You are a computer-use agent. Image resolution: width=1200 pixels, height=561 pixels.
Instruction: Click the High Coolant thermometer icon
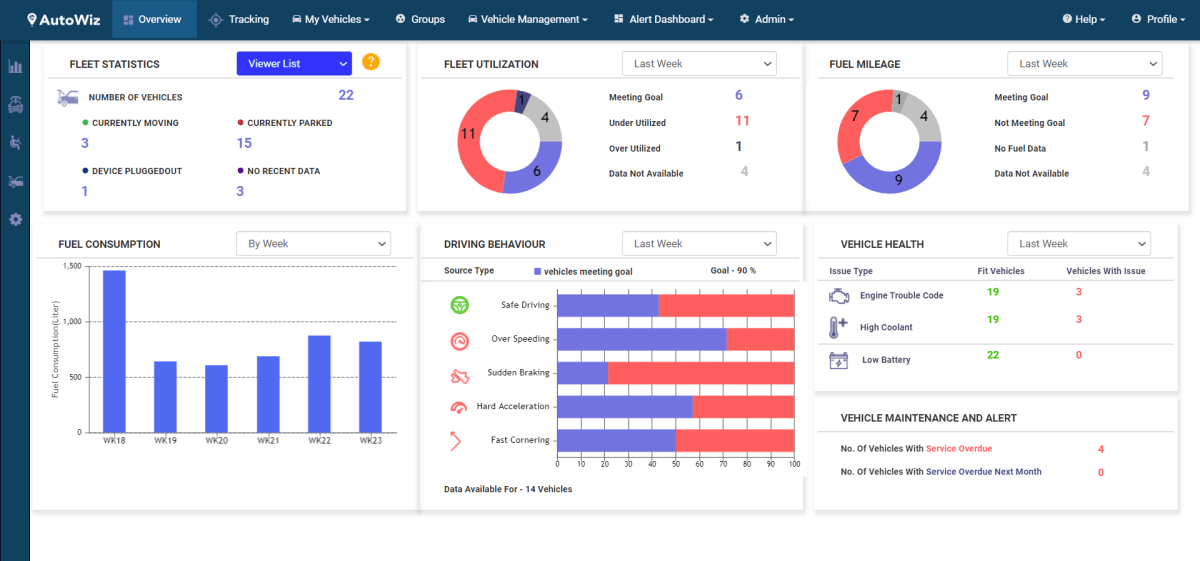[x=838, y=327]
